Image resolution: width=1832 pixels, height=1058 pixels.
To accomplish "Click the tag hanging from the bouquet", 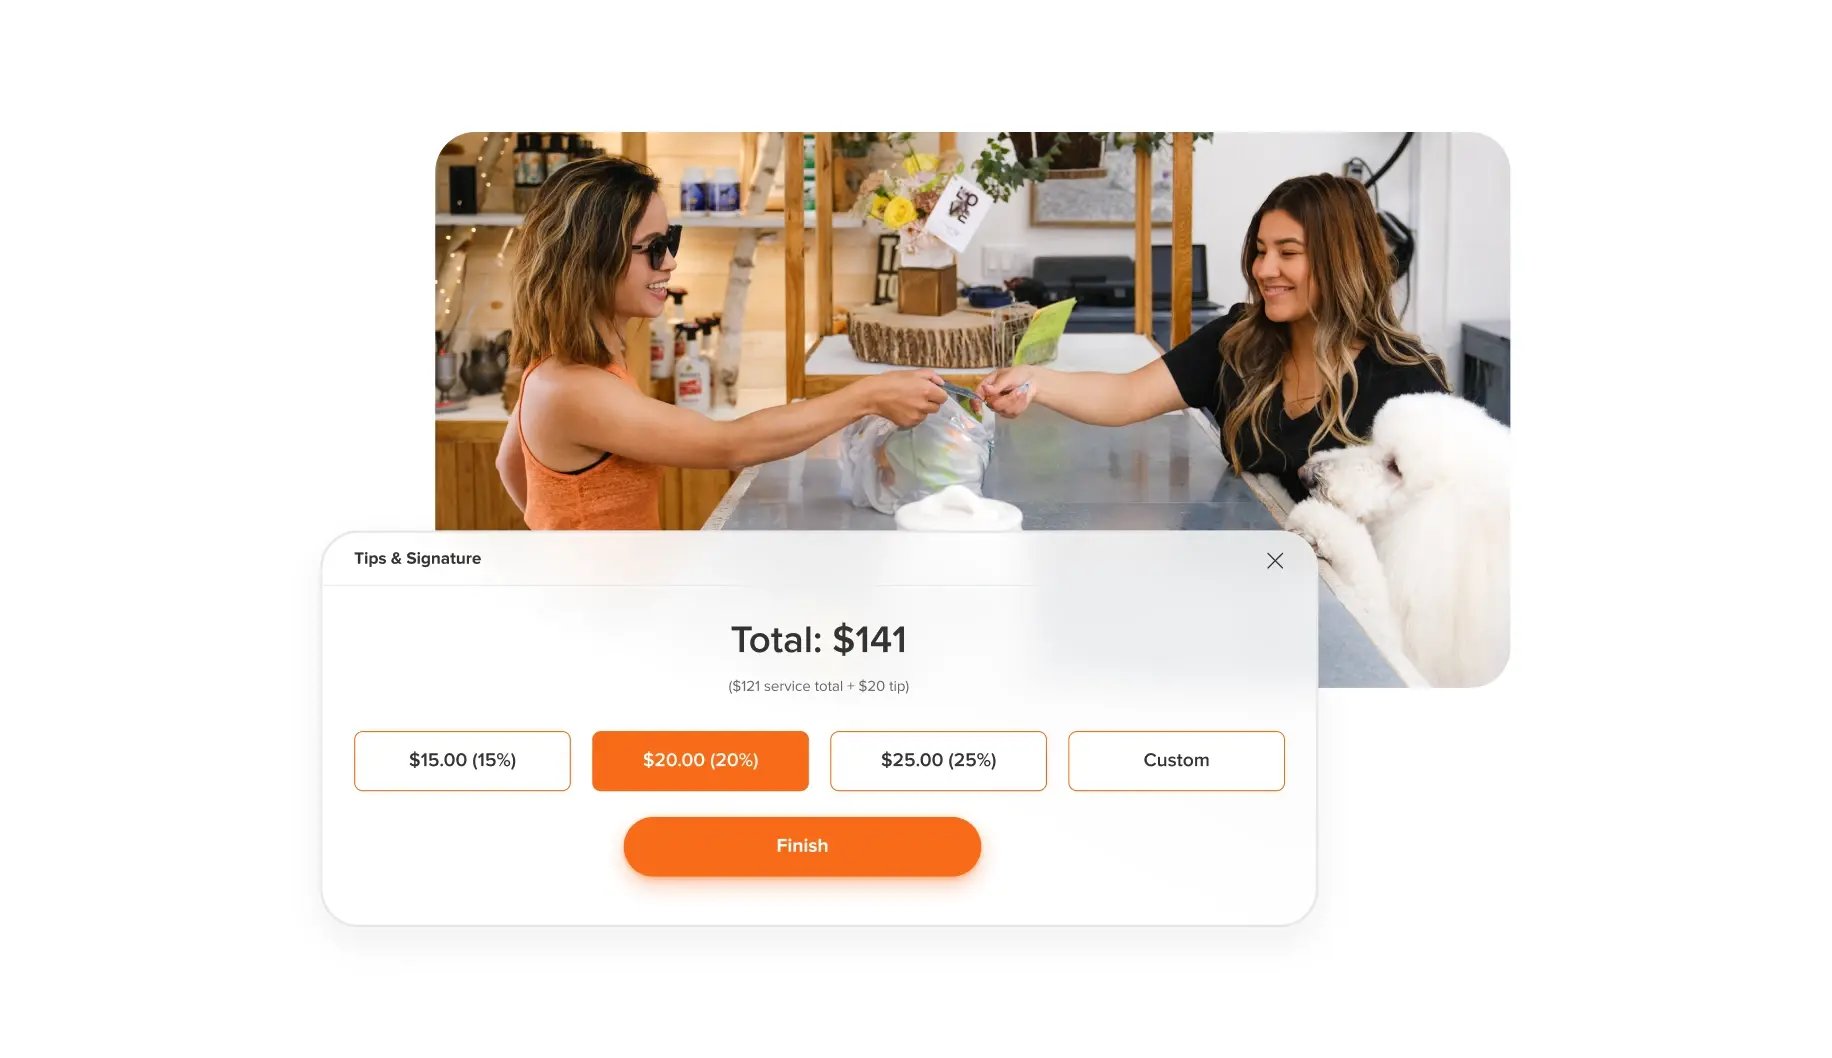I will [x=960, y=210].
